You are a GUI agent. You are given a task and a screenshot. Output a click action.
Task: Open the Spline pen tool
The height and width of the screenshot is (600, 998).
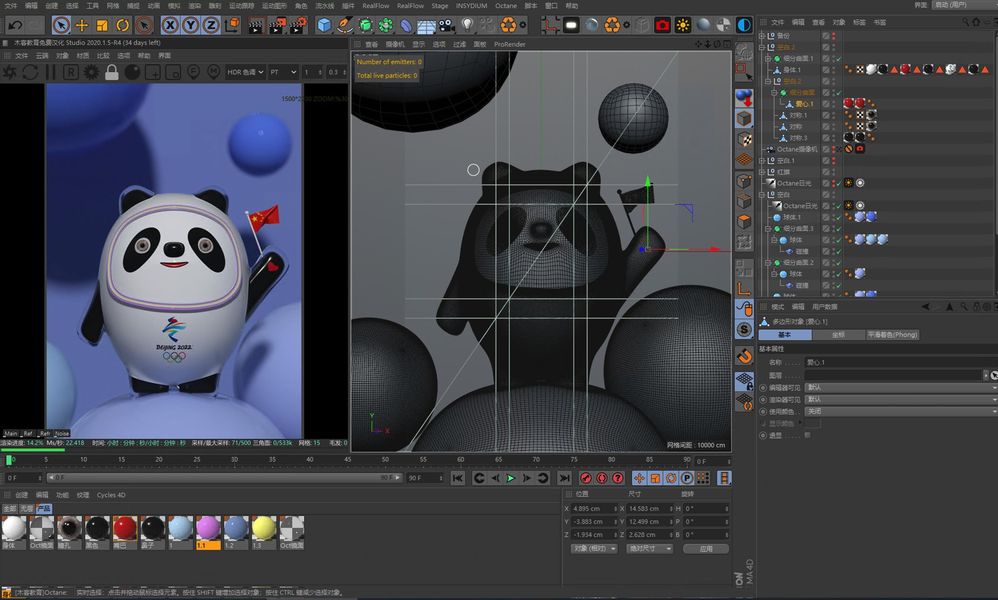click(344, 25)
